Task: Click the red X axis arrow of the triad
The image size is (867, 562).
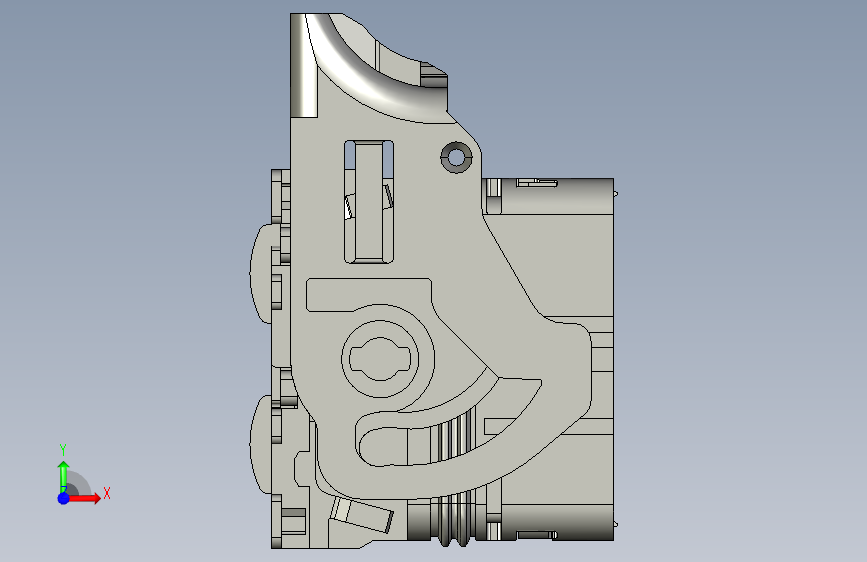Action: pyautogui.click(x=84, y=498)
